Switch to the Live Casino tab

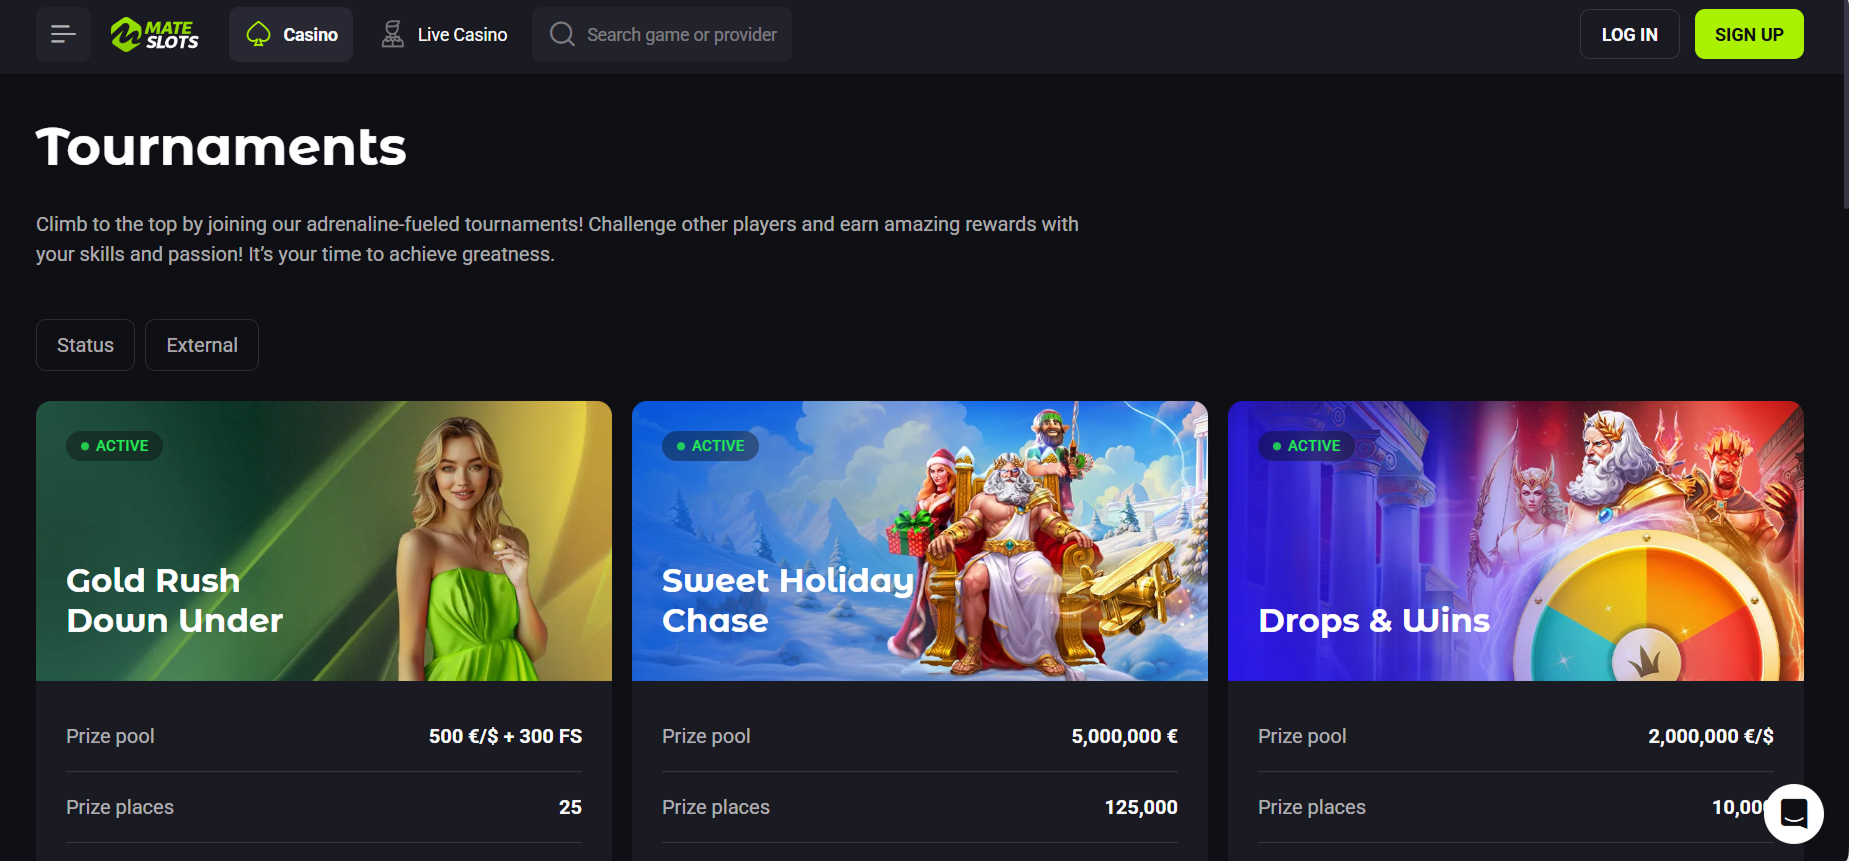click(444, 34)
